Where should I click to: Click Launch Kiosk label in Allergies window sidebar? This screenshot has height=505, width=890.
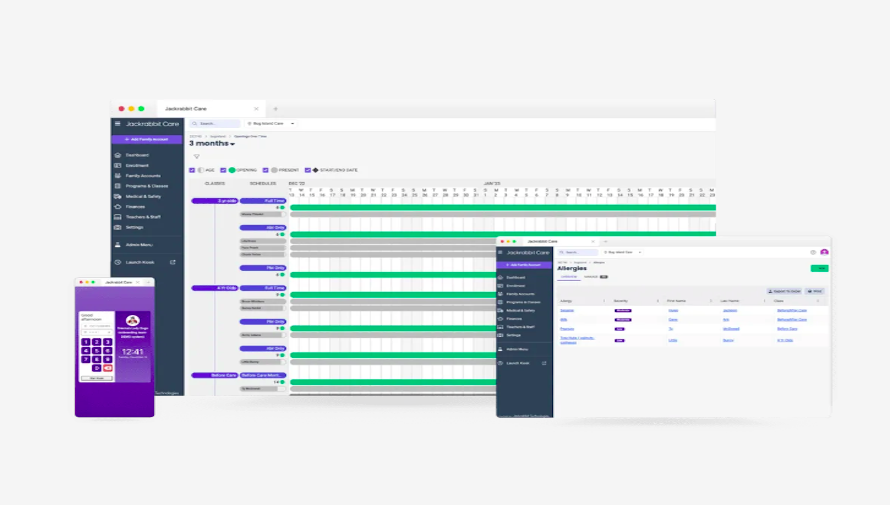point(518,363)
